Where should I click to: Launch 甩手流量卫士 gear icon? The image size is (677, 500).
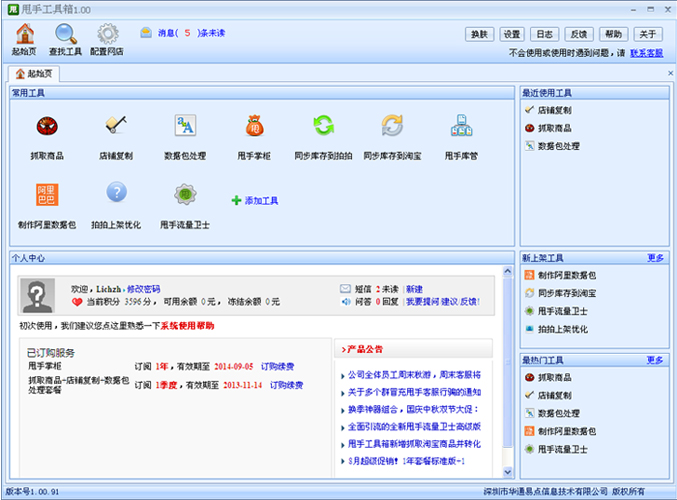(x=185, y=195)
